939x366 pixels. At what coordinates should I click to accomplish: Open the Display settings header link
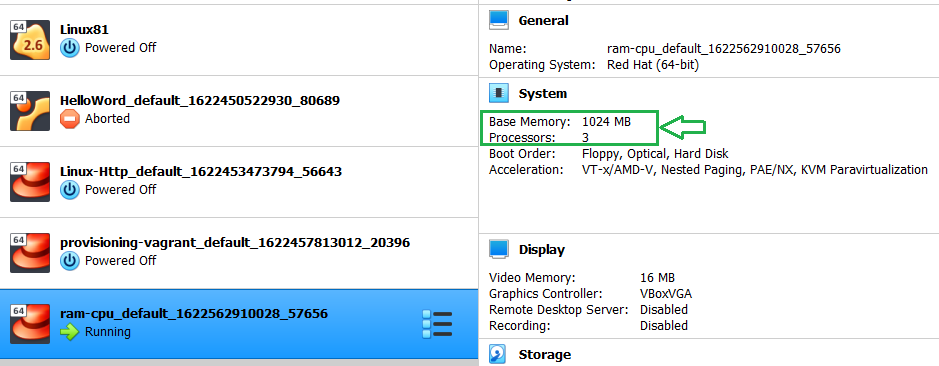(542, 250)
